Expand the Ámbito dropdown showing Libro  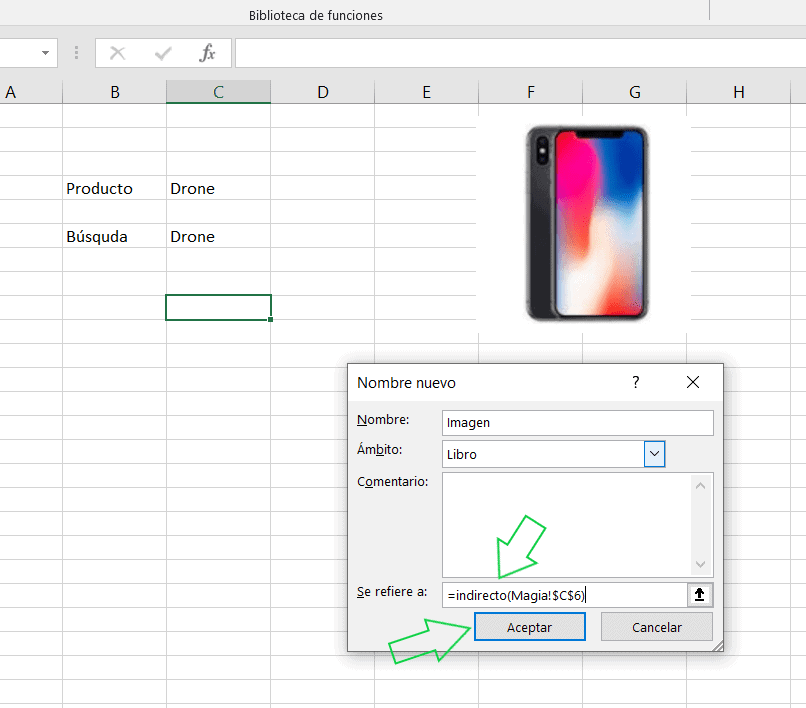[x=654, y=454]
